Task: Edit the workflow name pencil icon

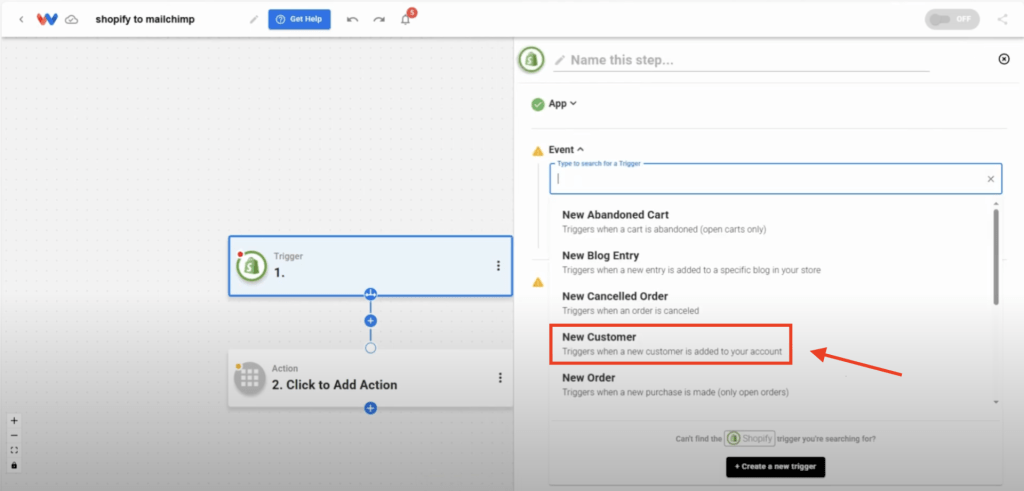Action: [x=254, y=20]
